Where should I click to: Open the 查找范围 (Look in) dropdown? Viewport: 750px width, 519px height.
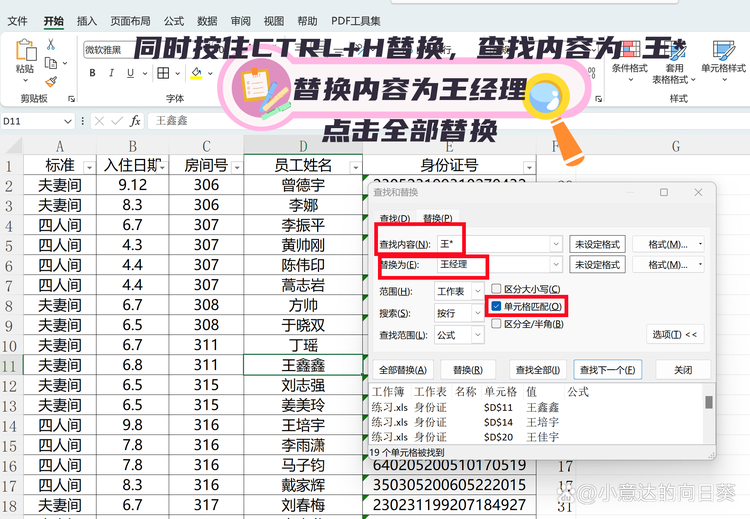(x=477, y=335)
